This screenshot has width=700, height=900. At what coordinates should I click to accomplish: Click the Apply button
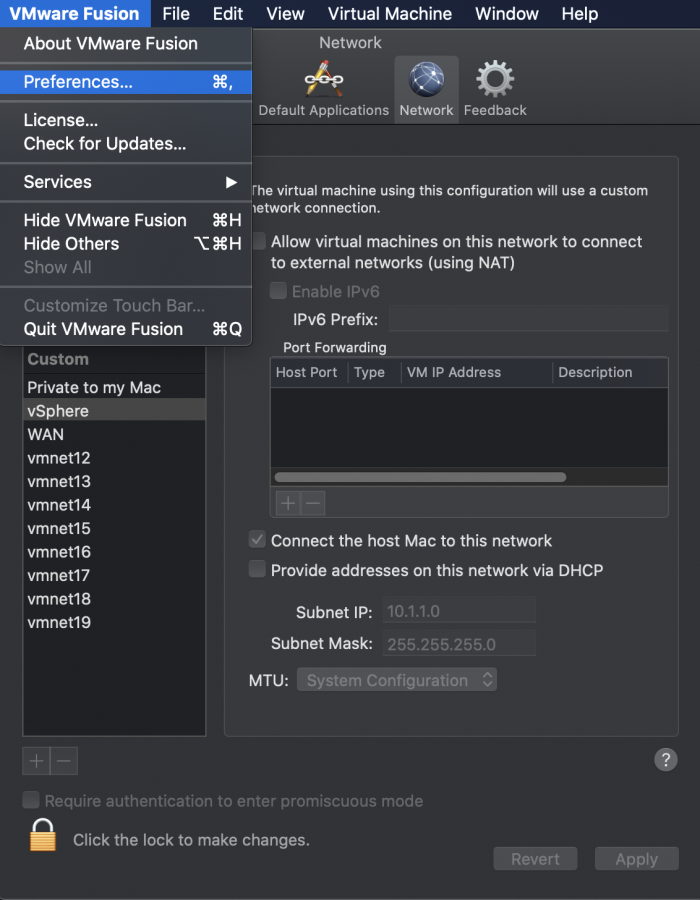[x=636, y=859]
